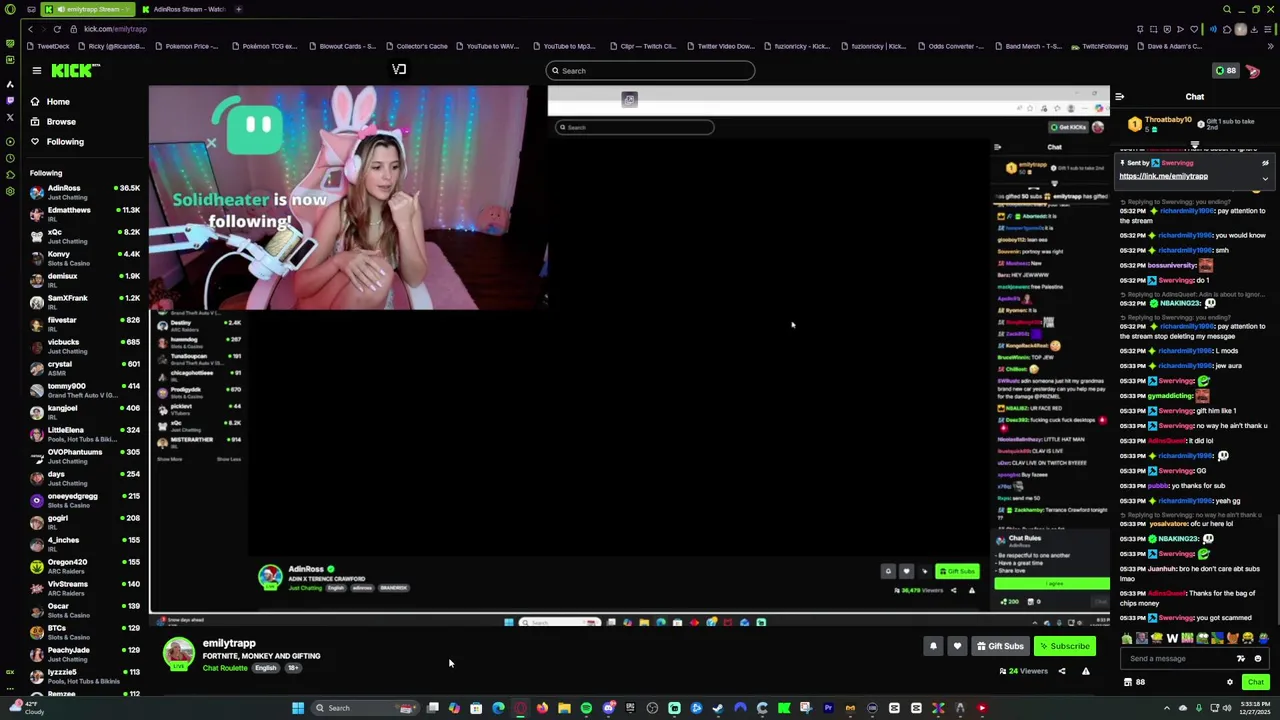The height and width of the screenshot is (720, 1280).
Task: Reload the page in the browser
Action: coord(57,29)
